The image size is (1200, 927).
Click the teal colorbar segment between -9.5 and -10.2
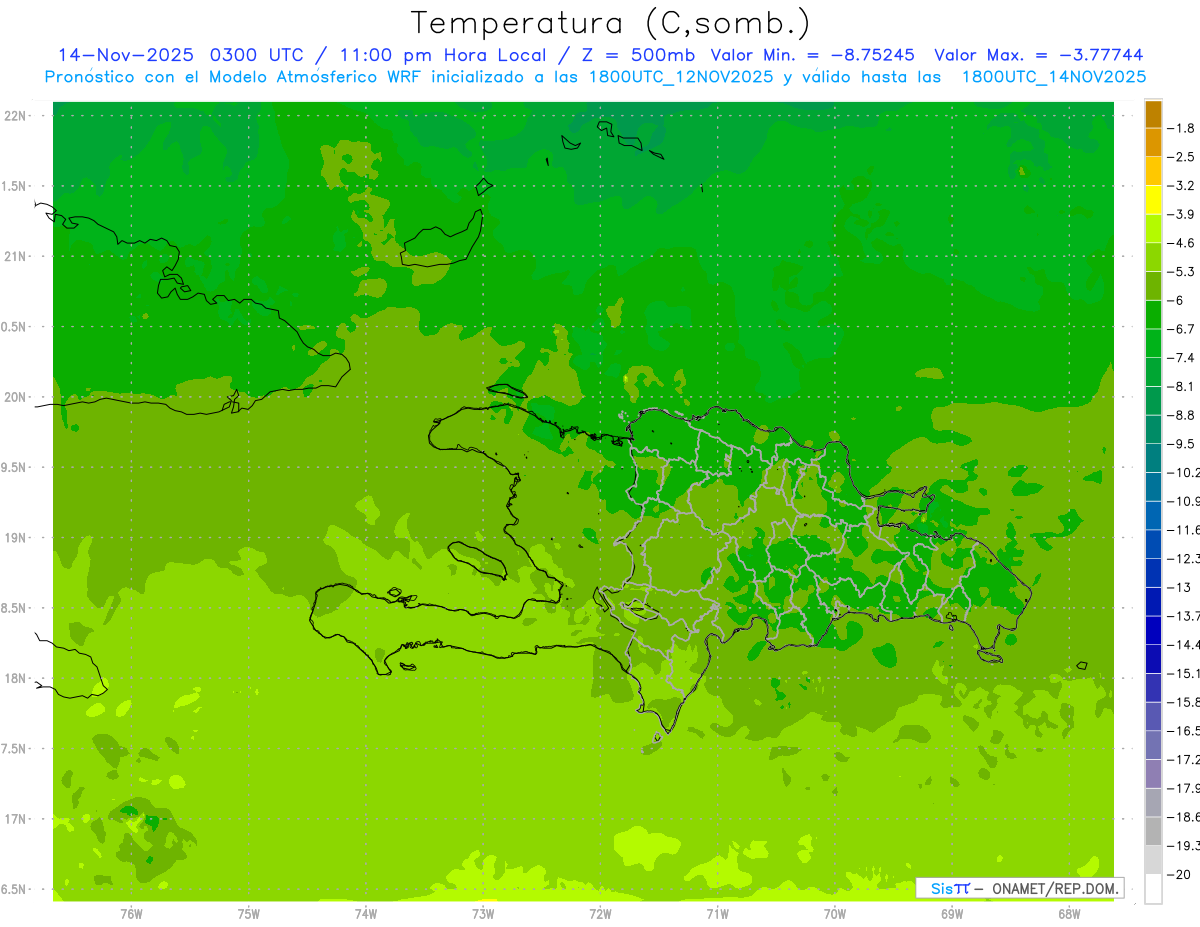(x=1153, y=458)
